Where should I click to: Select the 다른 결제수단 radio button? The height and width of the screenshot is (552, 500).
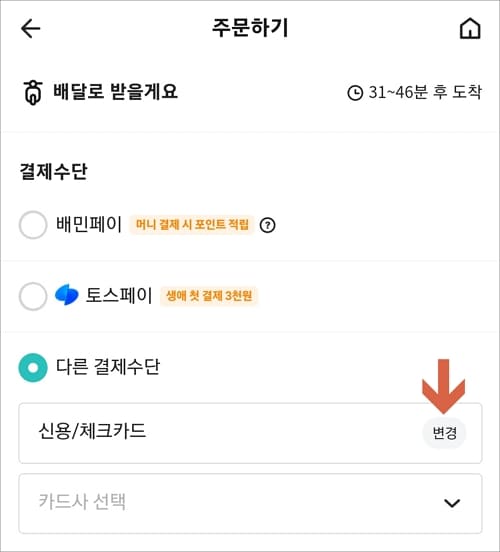pyautogui.click(x=33, y=368)
